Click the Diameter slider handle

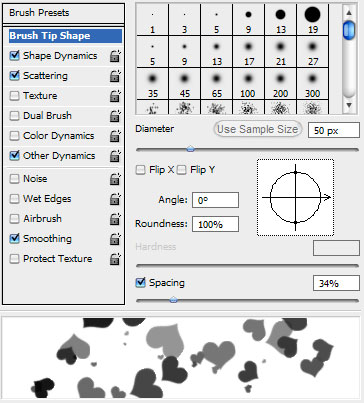tap(190, 149)
